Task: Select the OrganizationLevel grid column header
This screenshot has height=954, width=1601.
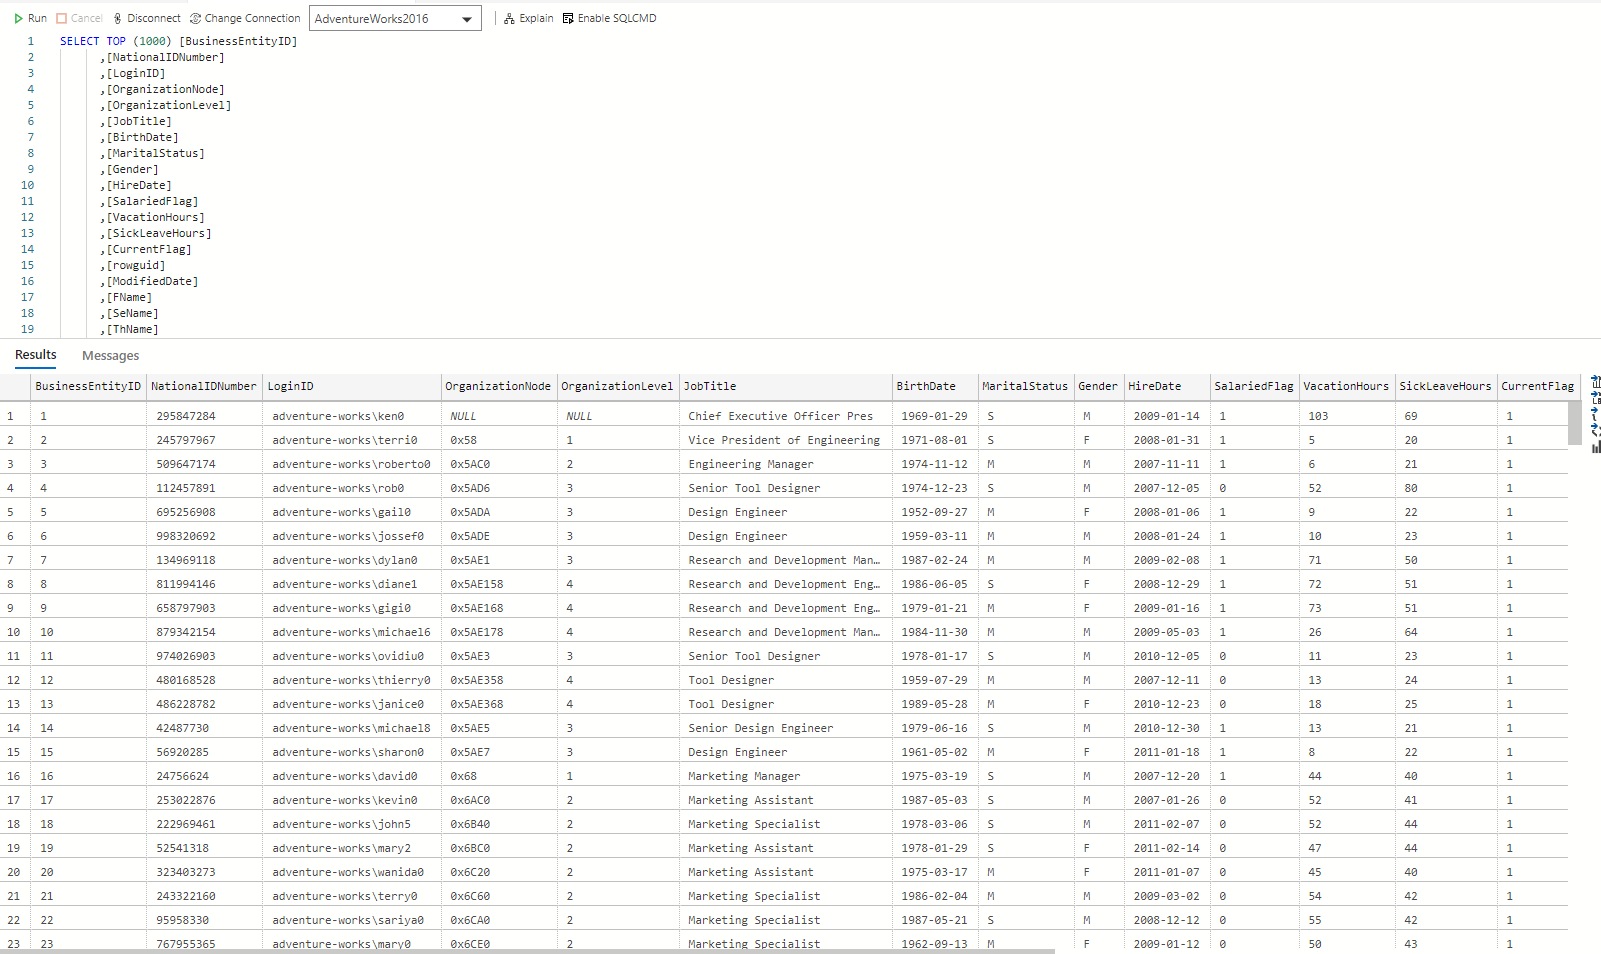Action: coord(618,386)
